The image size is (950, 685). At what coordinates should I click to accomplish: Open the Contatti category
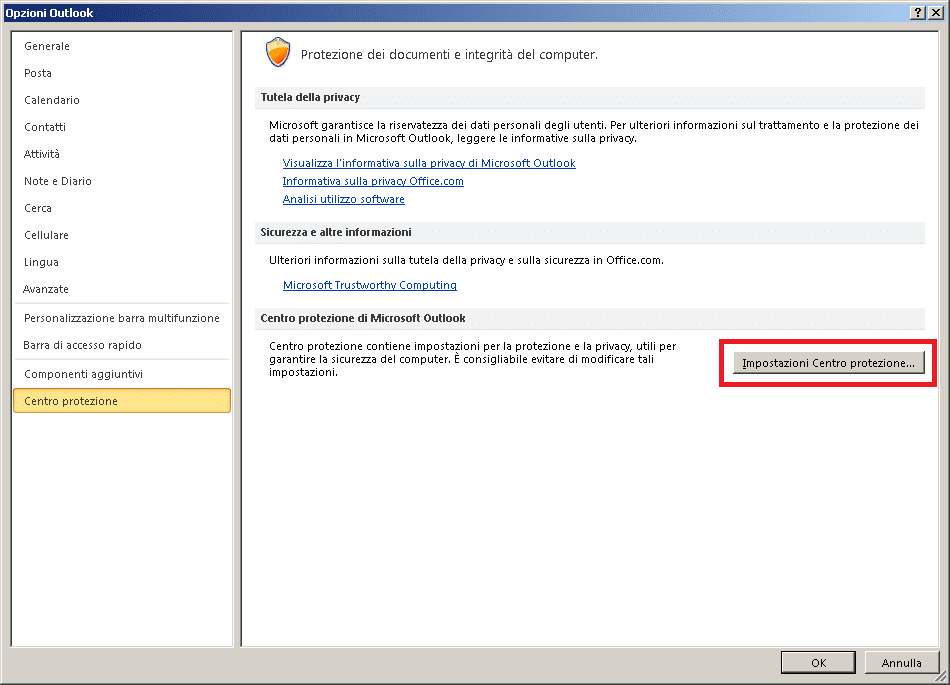click(121, 127)
